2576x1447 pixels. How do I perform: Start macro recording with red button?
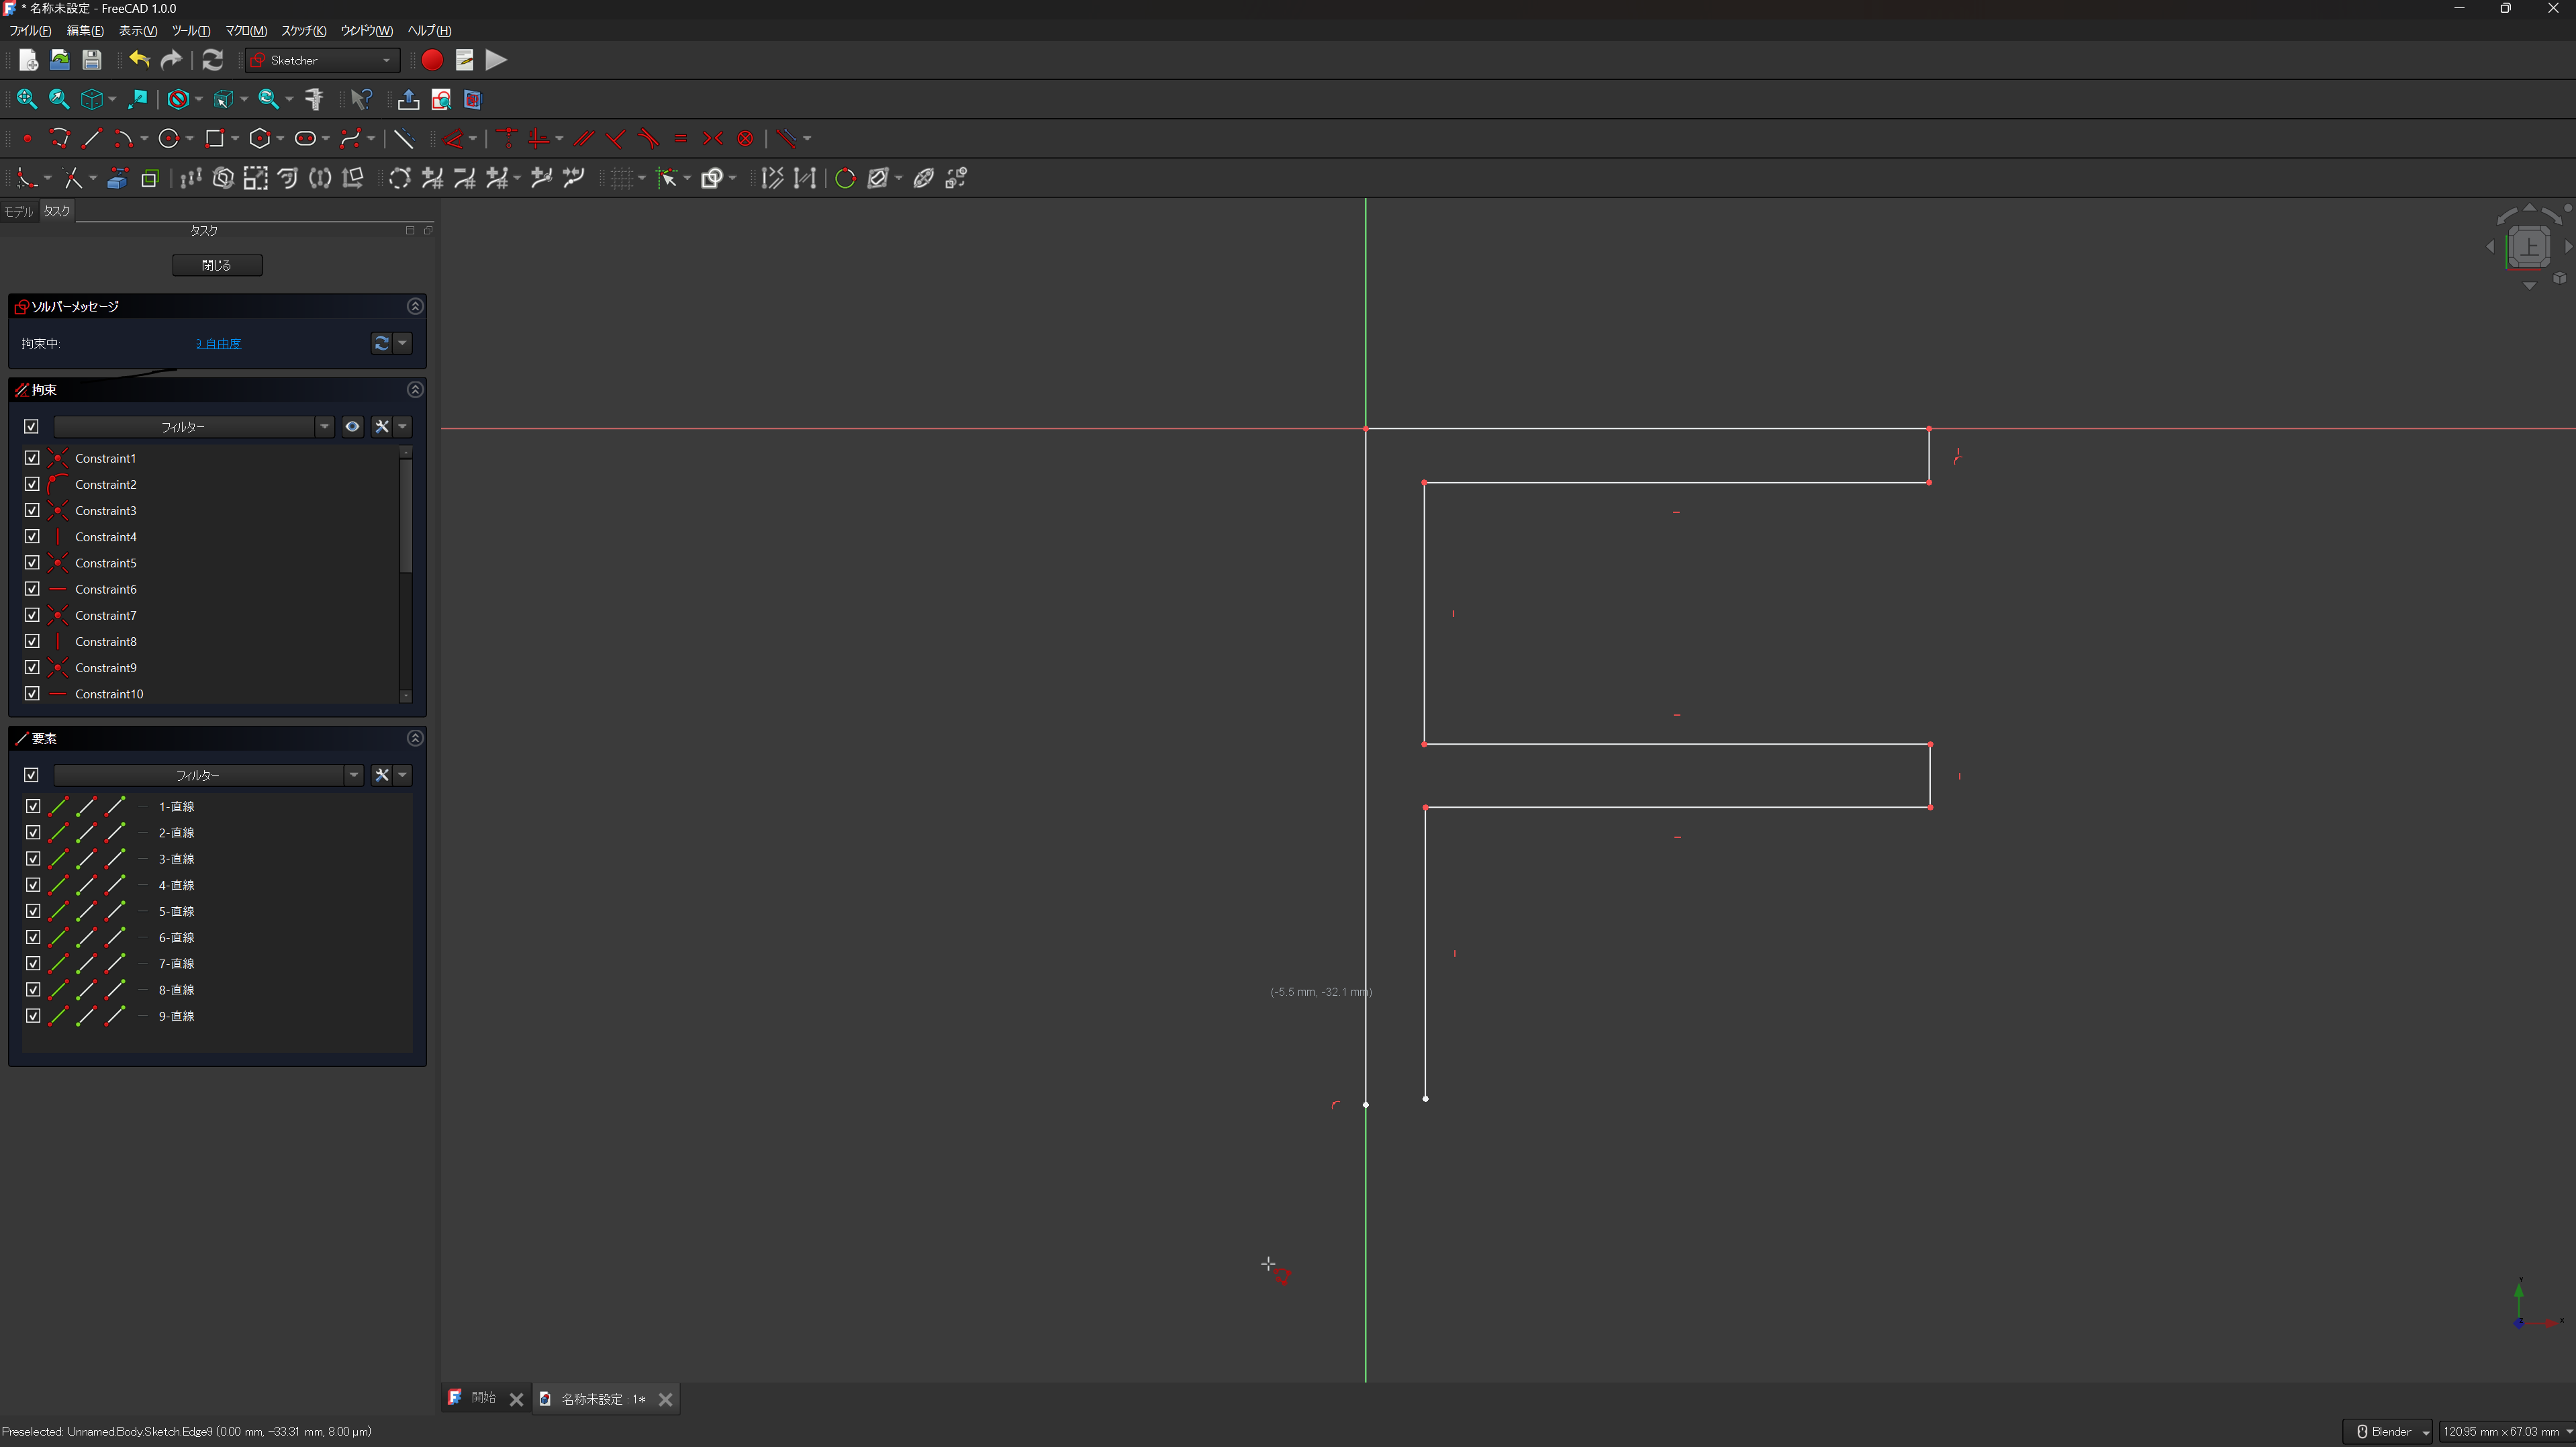pos(432,60)
